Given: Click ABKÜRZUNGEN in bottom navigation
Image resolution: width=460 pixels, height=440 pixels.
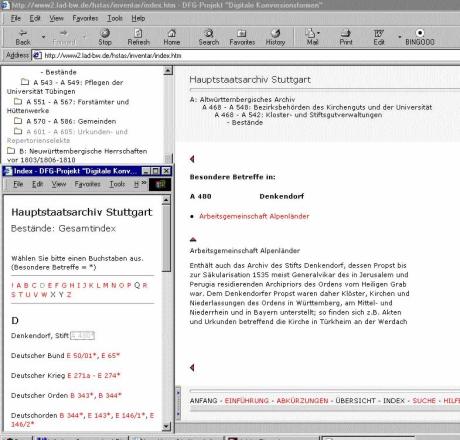Looking at the screenshot, I should (302, 401).
